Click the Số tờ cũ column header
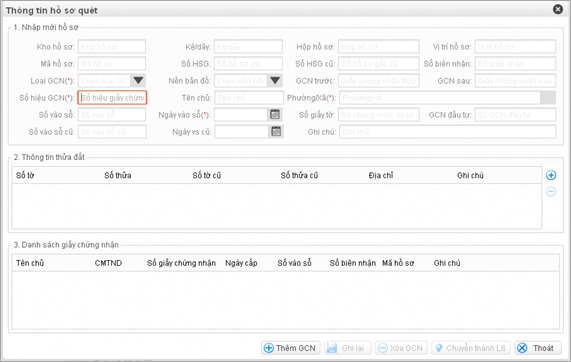The width and height of the screenshot is (571, 362). point(207,175)
